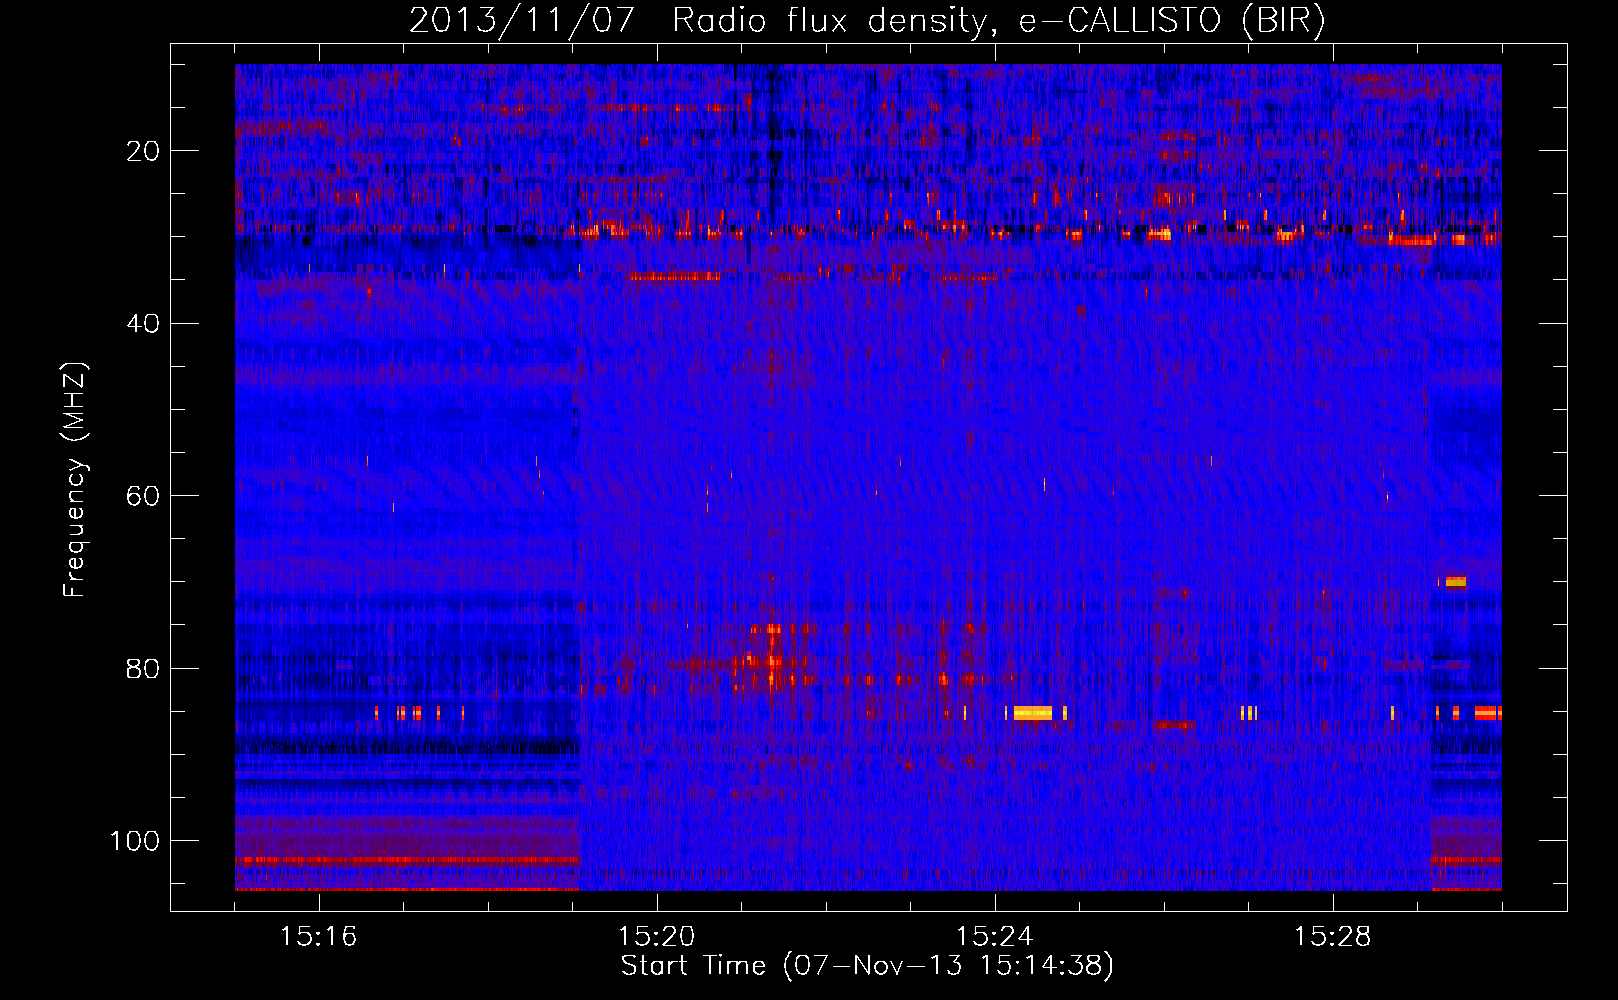
Task: Click the 15:24 time tick label
Action: point(995,937)
